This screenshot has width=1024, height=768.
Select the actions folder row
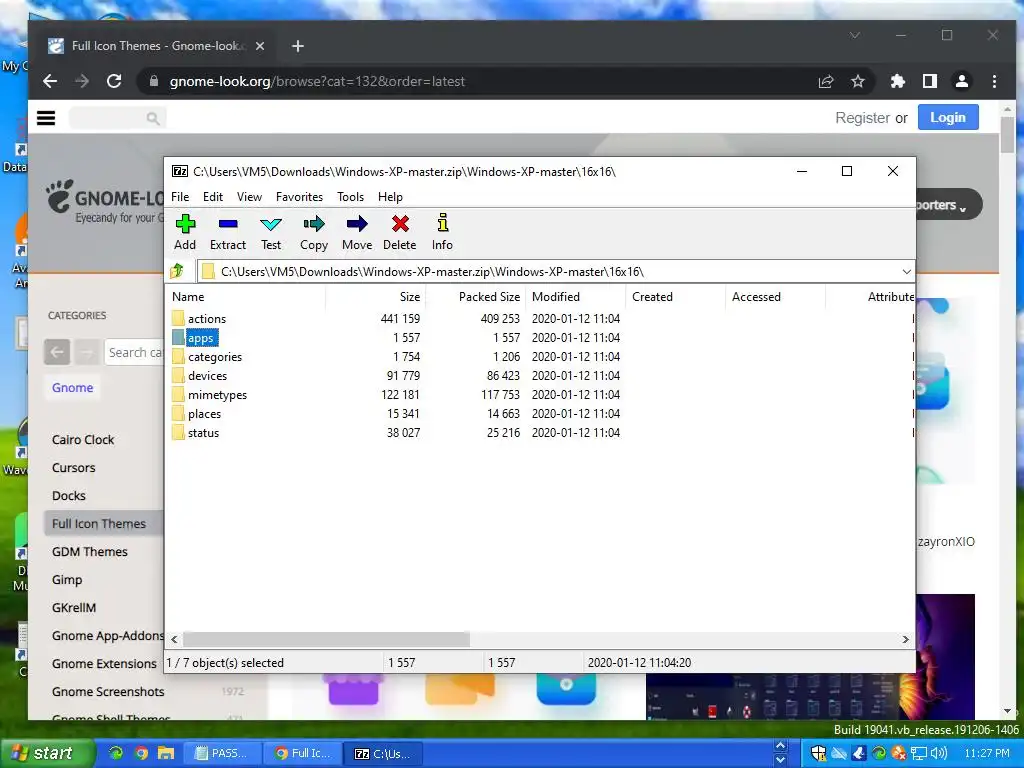(207, 319)
